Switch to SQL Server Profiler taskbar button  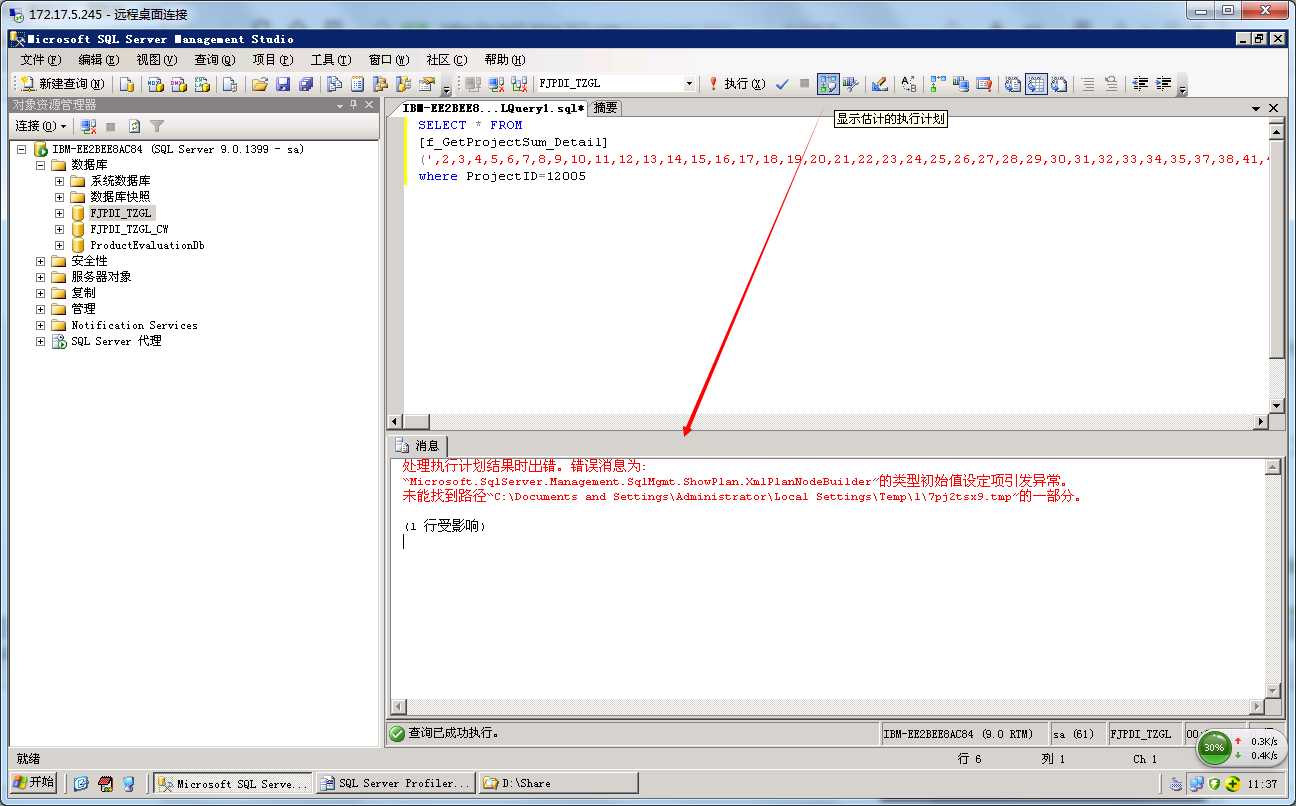(x=396, y=783)
